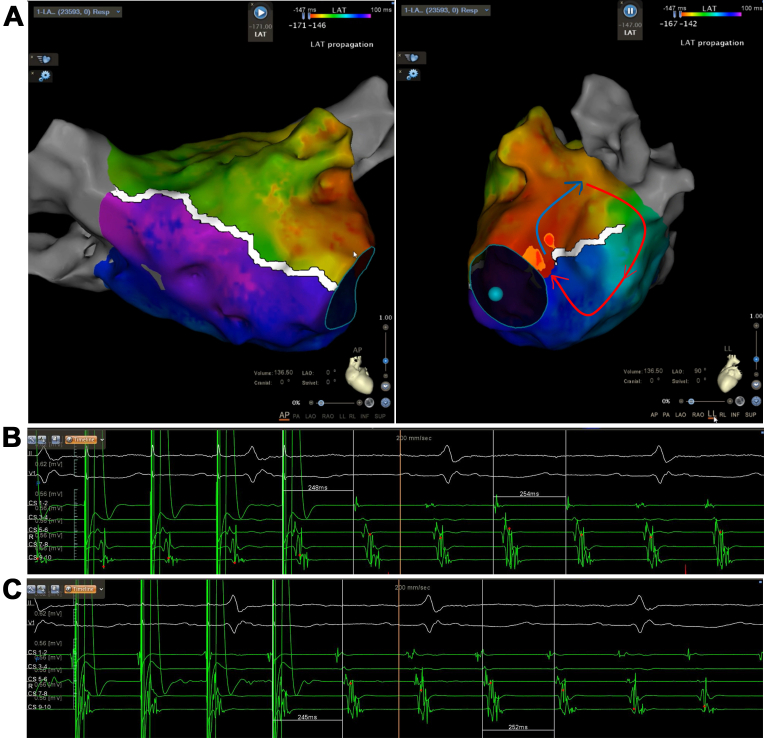
Task: Select the INF view tab in left map
Action: point(364,416)
